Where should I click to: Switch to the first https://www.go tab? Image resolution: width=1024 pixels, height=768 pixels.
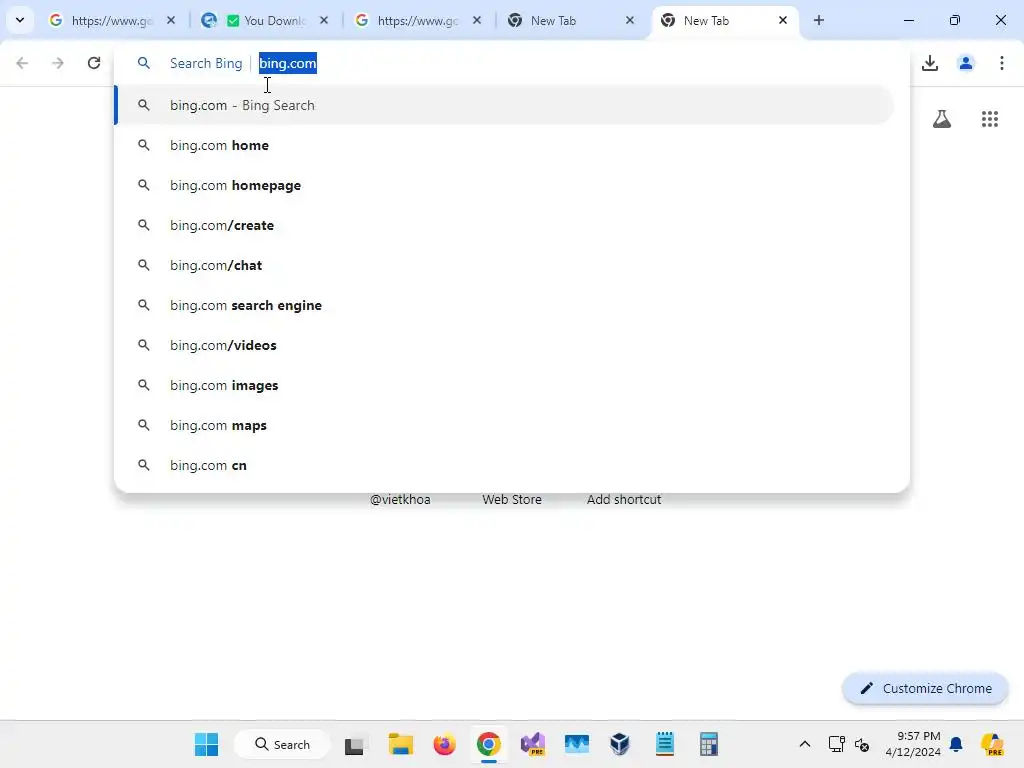[x=101, y=20]
